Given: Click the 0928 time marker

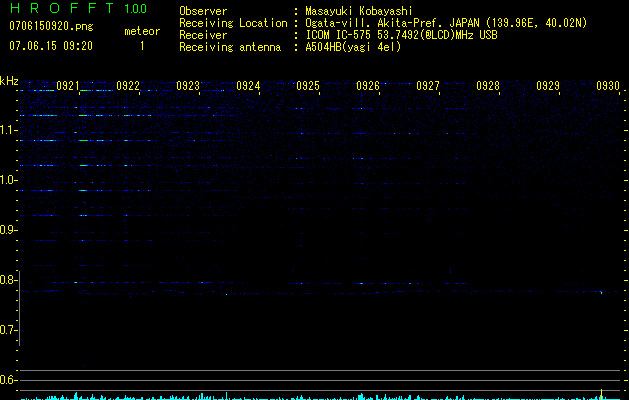Looking at the screenshot, I should pos(488,86).
